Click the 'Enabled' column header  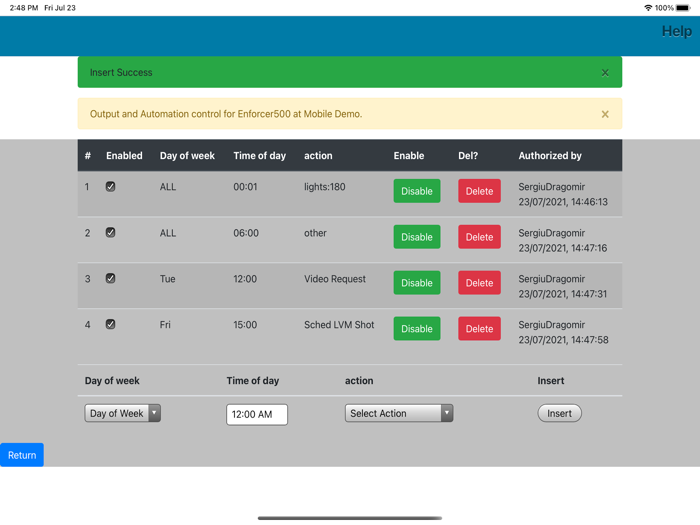tap(124, 156)
